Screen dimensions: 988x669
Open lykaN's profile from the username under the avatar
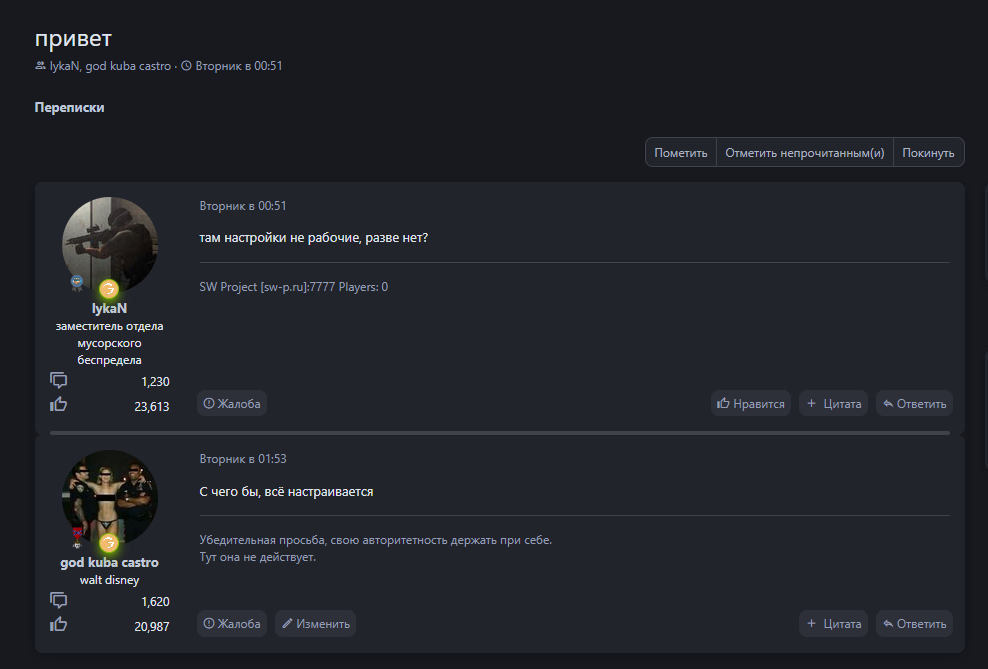[x=109, y=309]
